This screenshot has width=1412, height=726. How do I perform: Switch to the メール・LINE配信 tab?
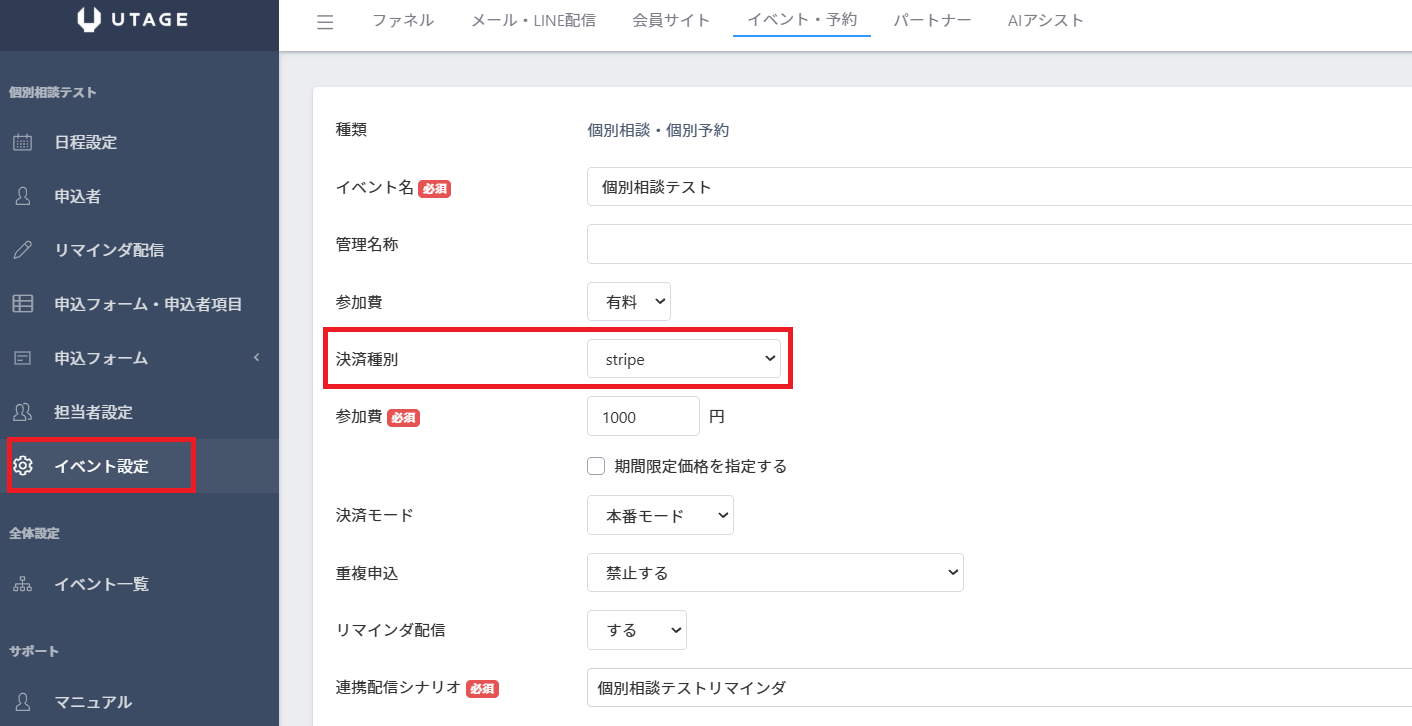click(x=533, y=20)
